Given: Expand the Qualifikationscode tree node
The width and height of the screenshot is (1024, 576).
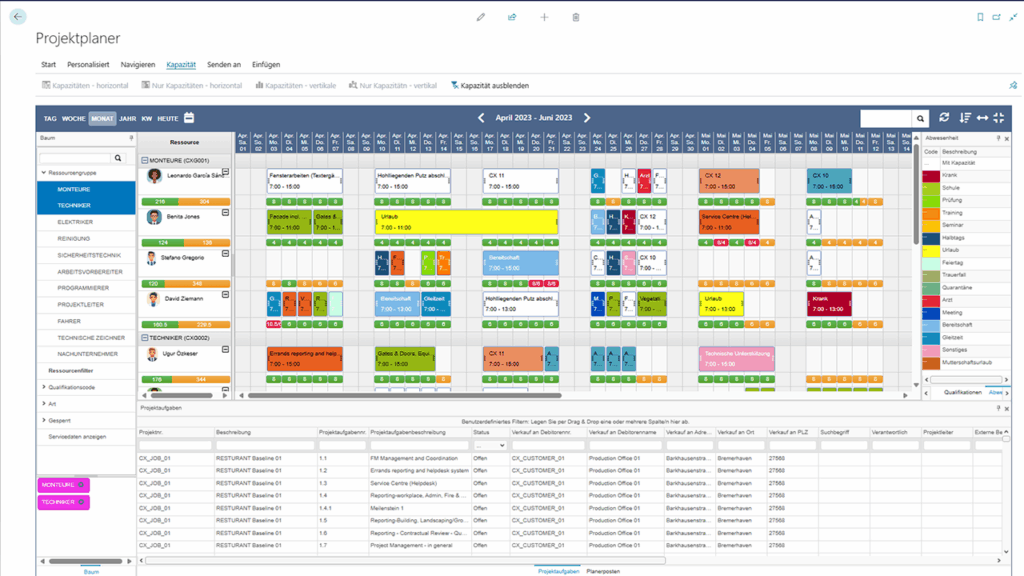Looking at the screenshot, I should [44, 386].
